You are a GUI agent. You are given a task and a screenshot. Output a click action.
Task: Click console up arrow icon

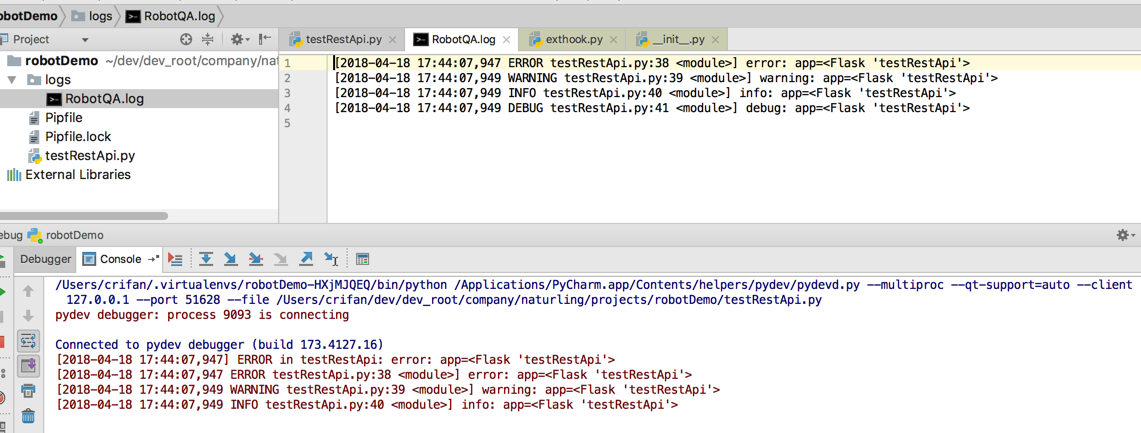tap(28, 292)
